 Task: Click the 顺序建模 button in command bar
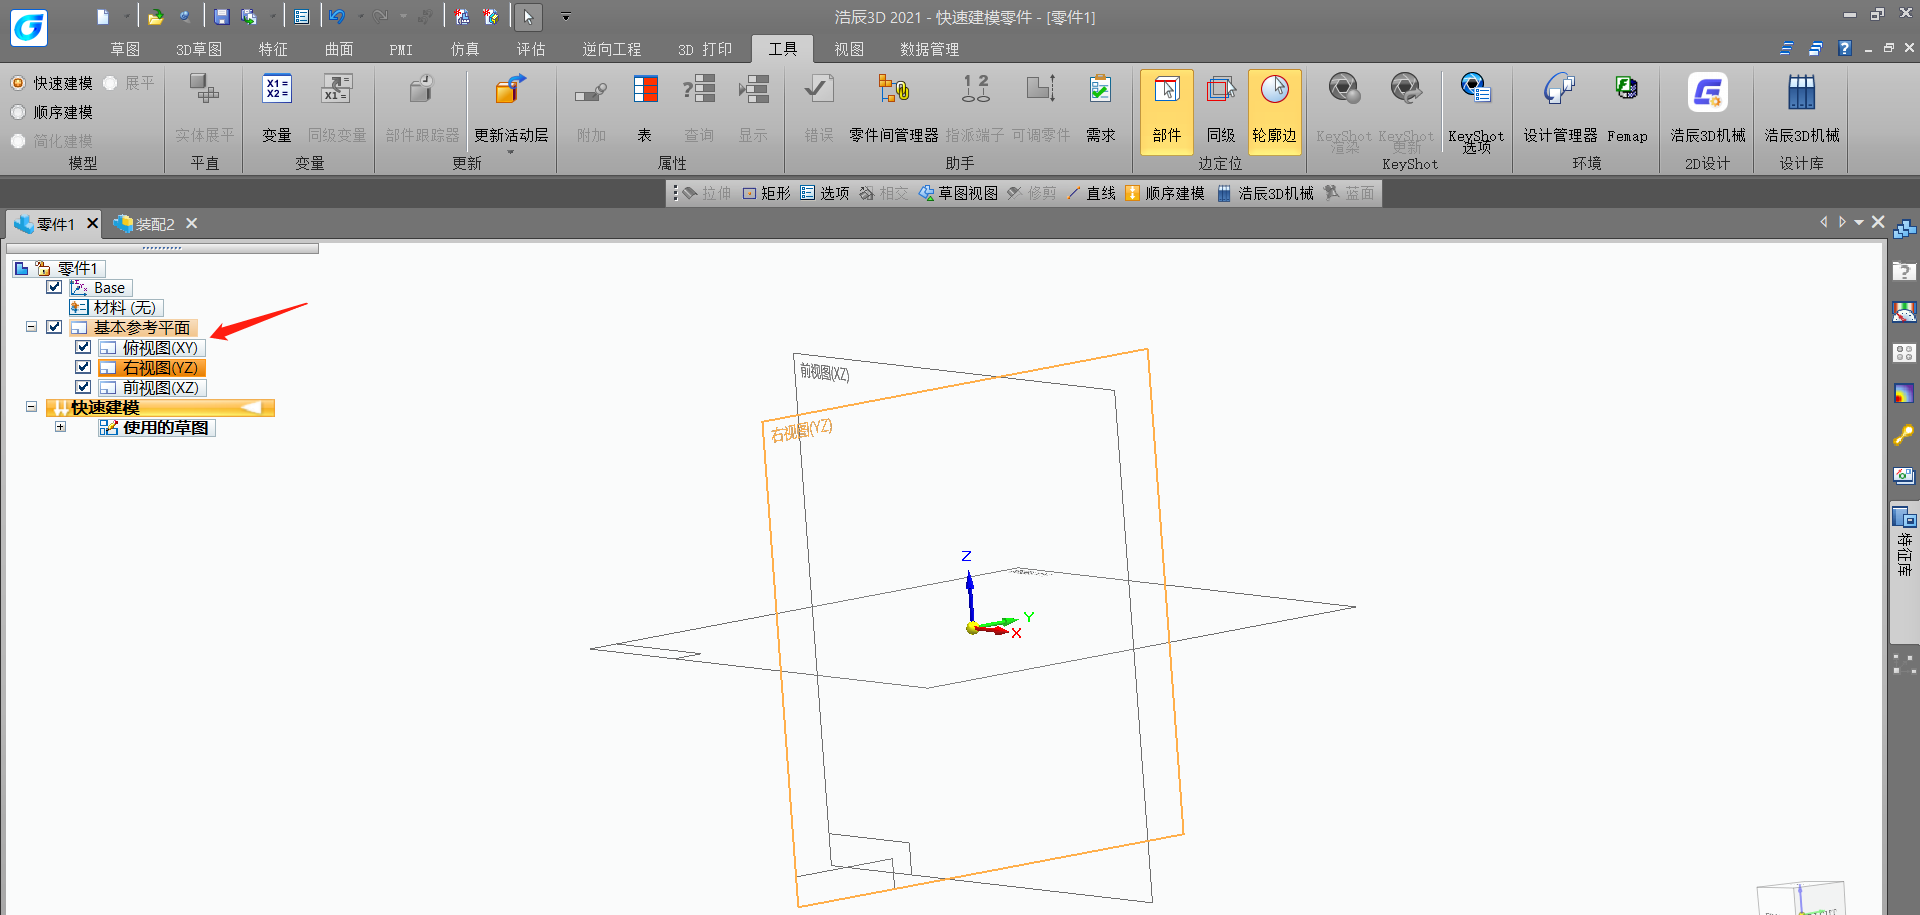[x=1165, y=193]
